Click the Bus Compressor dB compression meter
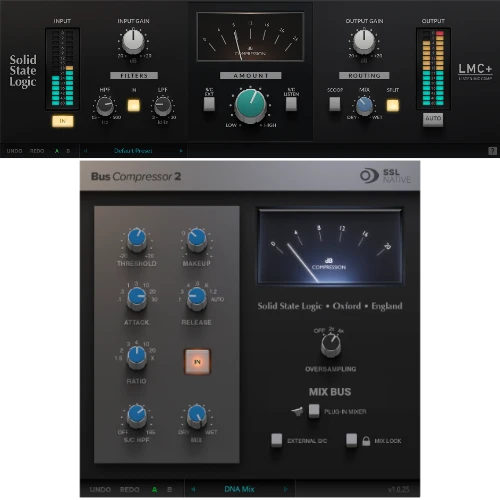This screenshot has height=500, width=500. pos(330,247)
